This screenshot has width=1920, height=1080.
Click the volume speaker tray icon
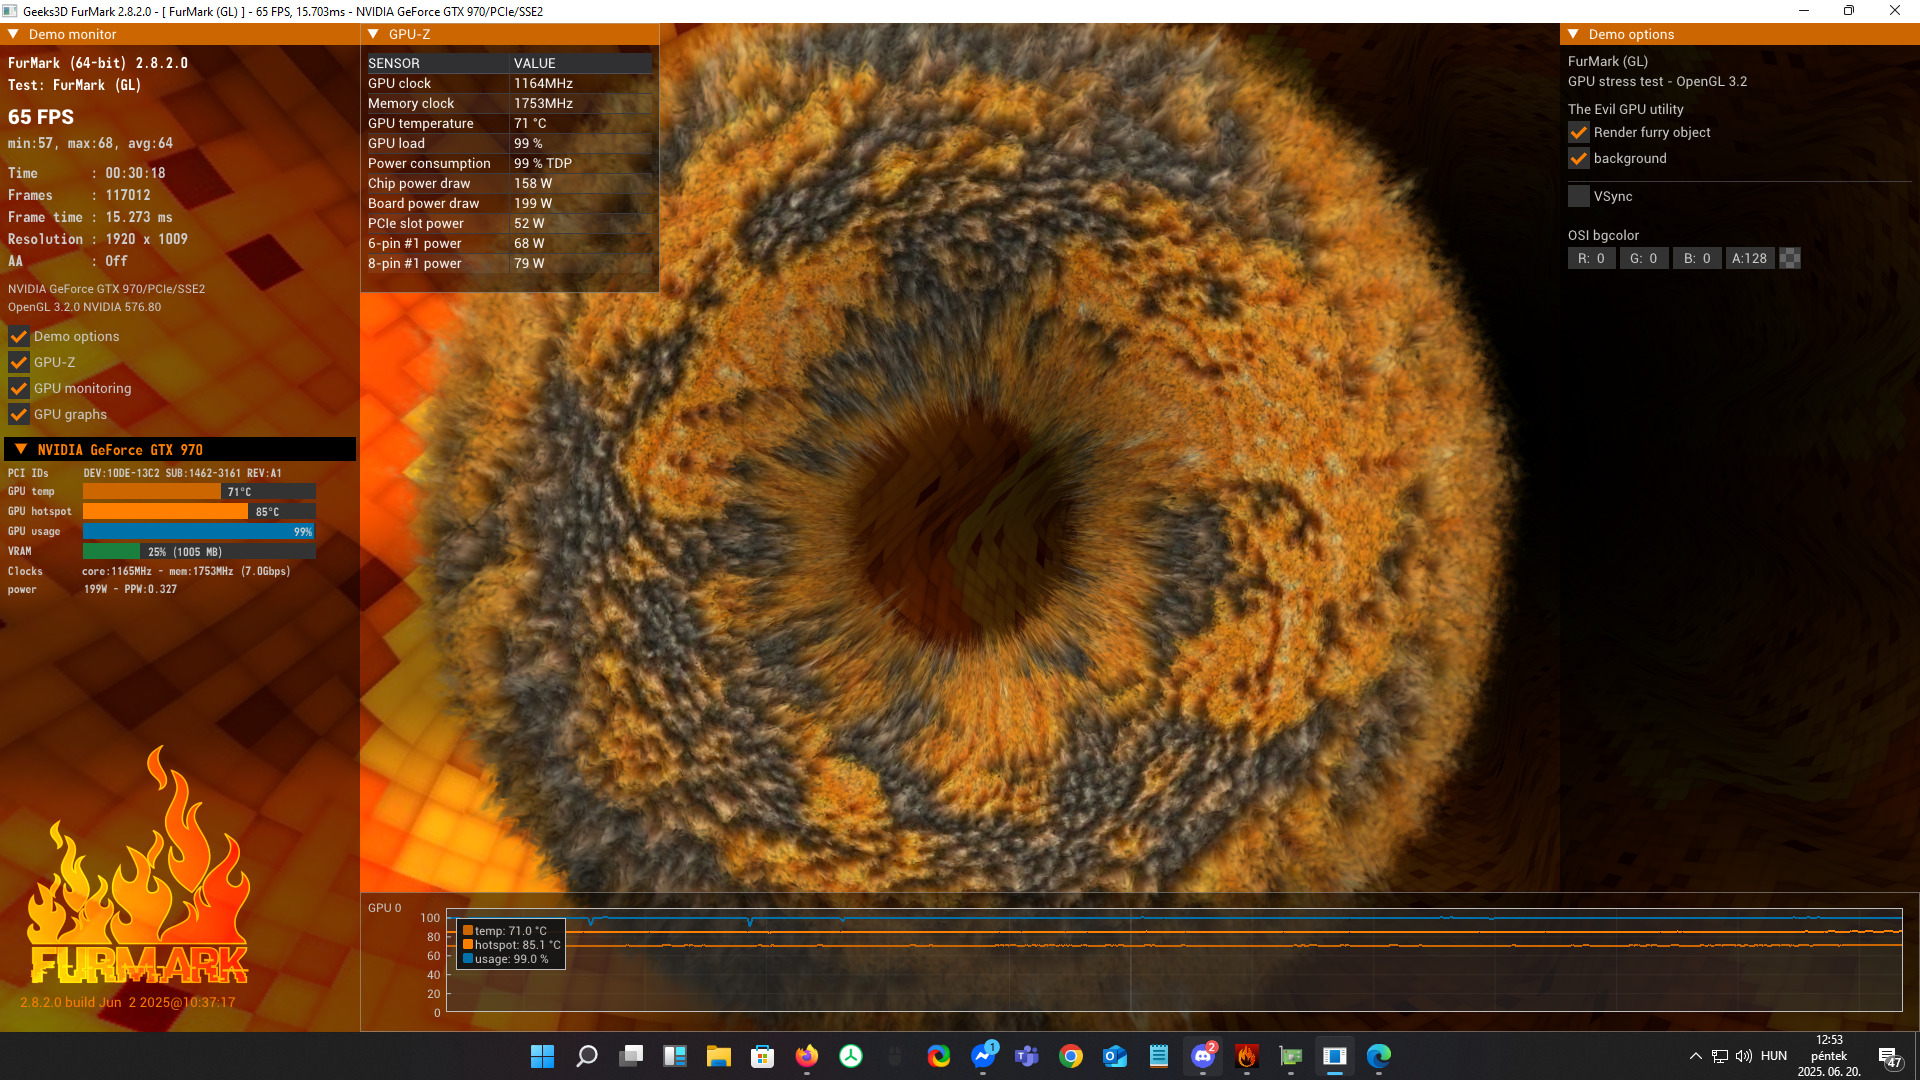[x=1743, y=1056]
